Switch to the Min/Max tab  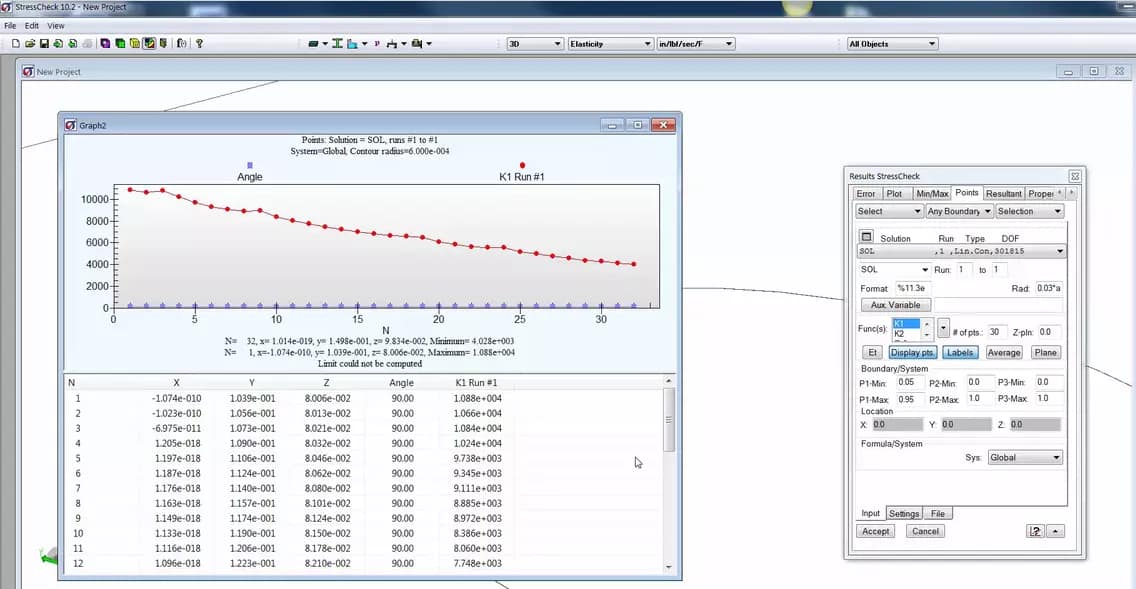click(x=933, y=193)
